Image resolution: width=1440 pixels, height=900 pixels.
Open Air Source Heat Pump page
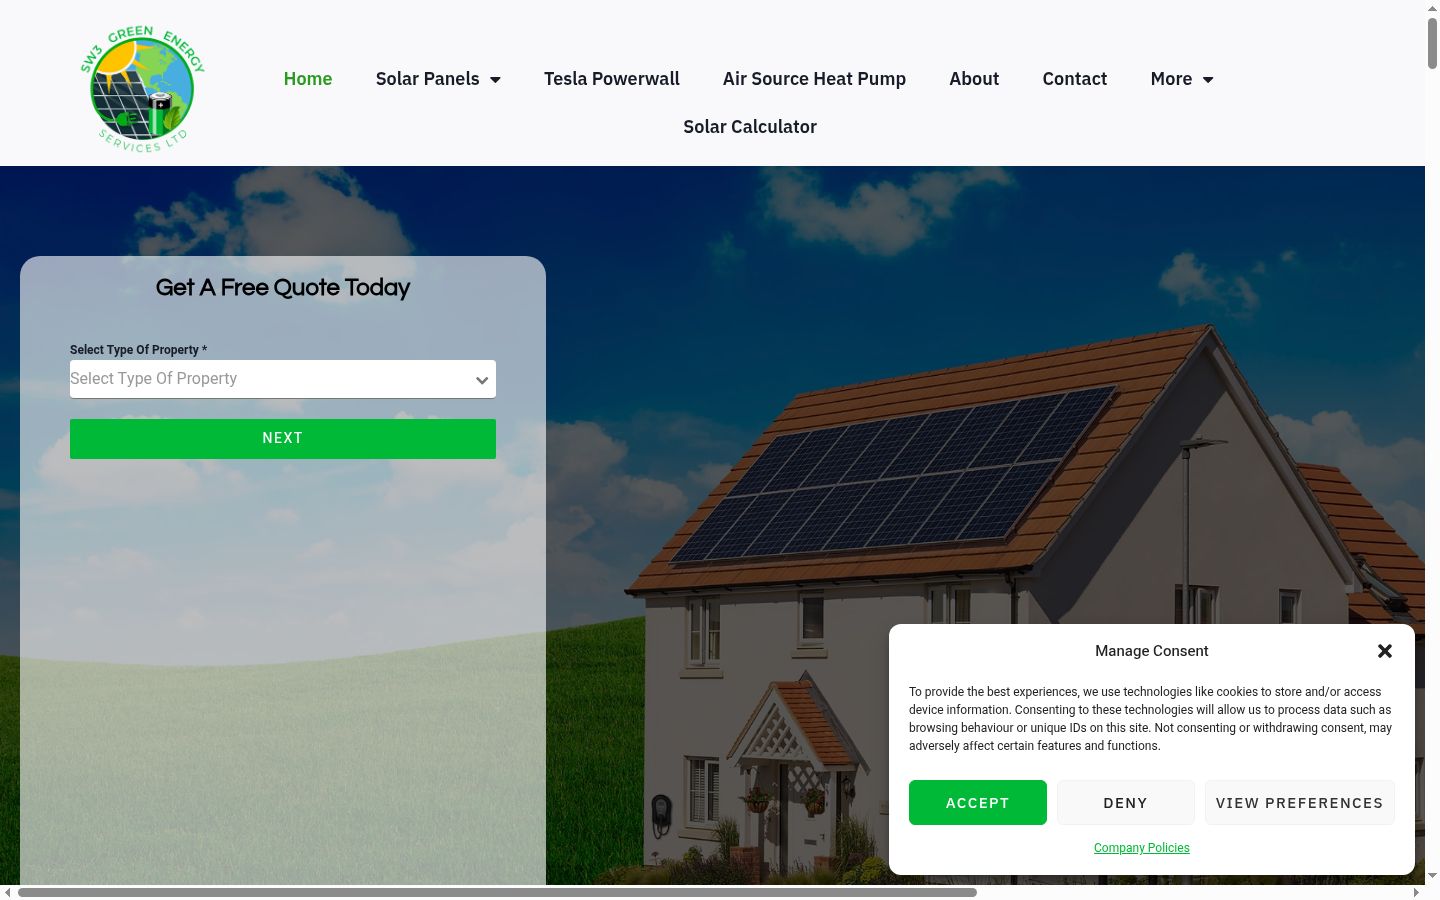click(814, 79)
